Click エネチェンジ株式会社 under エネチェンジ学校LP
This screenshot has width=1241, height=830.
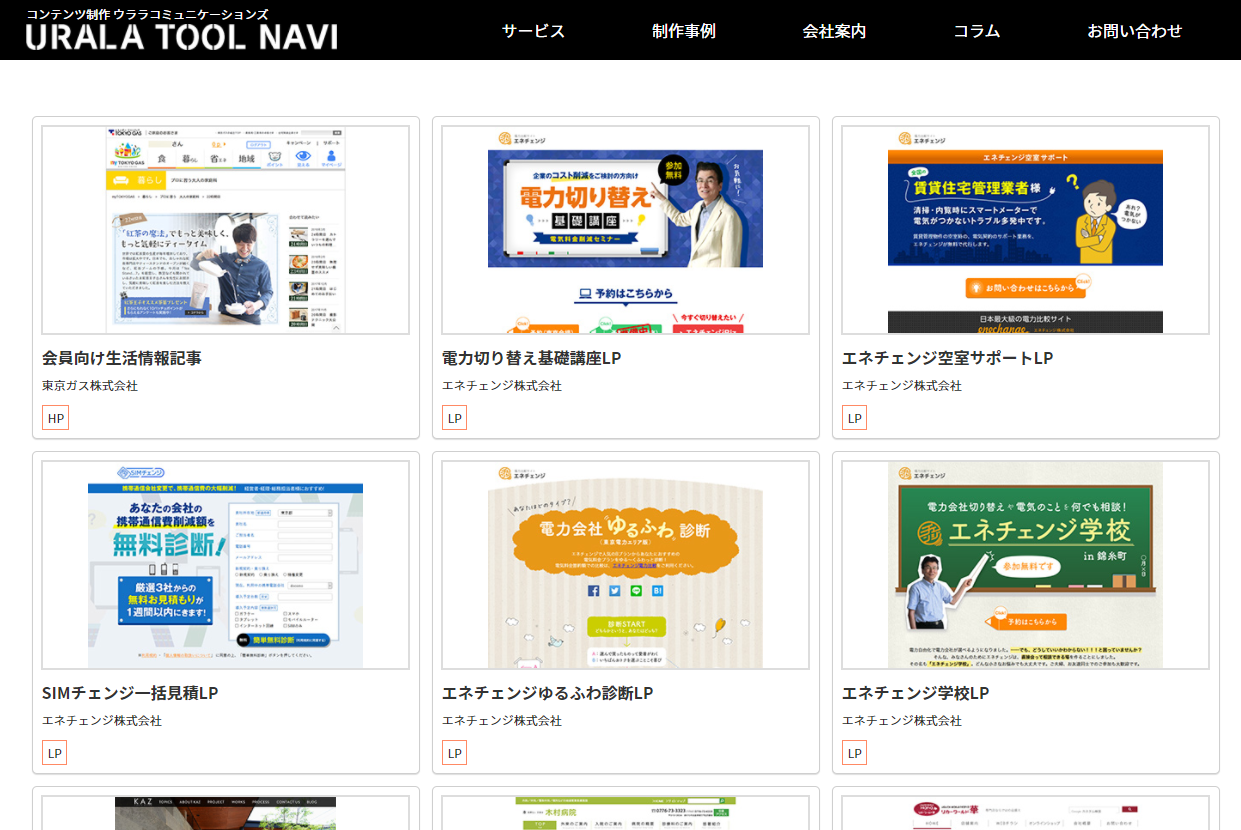pyautogui.click(x=902, y=721)
